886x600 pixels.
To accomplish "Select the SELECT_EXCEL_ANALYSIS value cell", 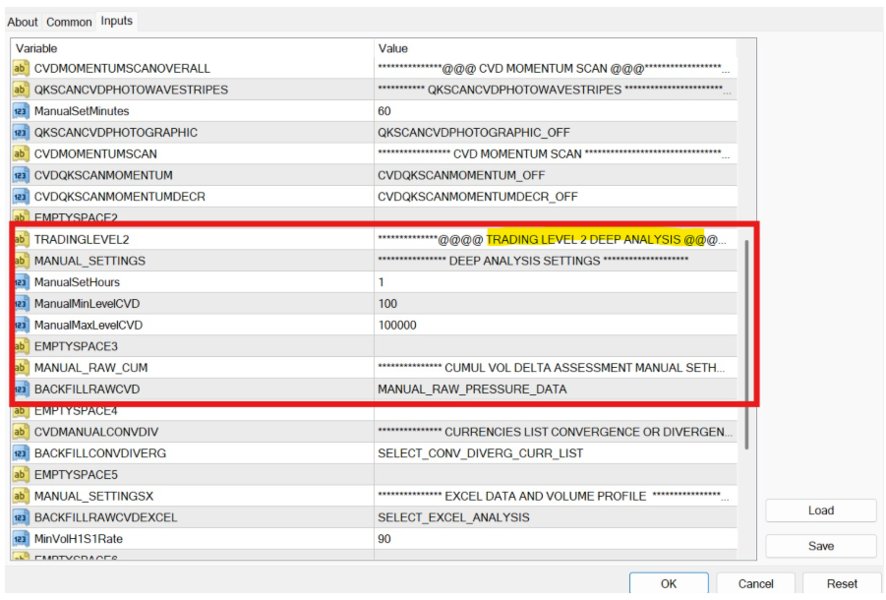I will (x=555, y=518).
